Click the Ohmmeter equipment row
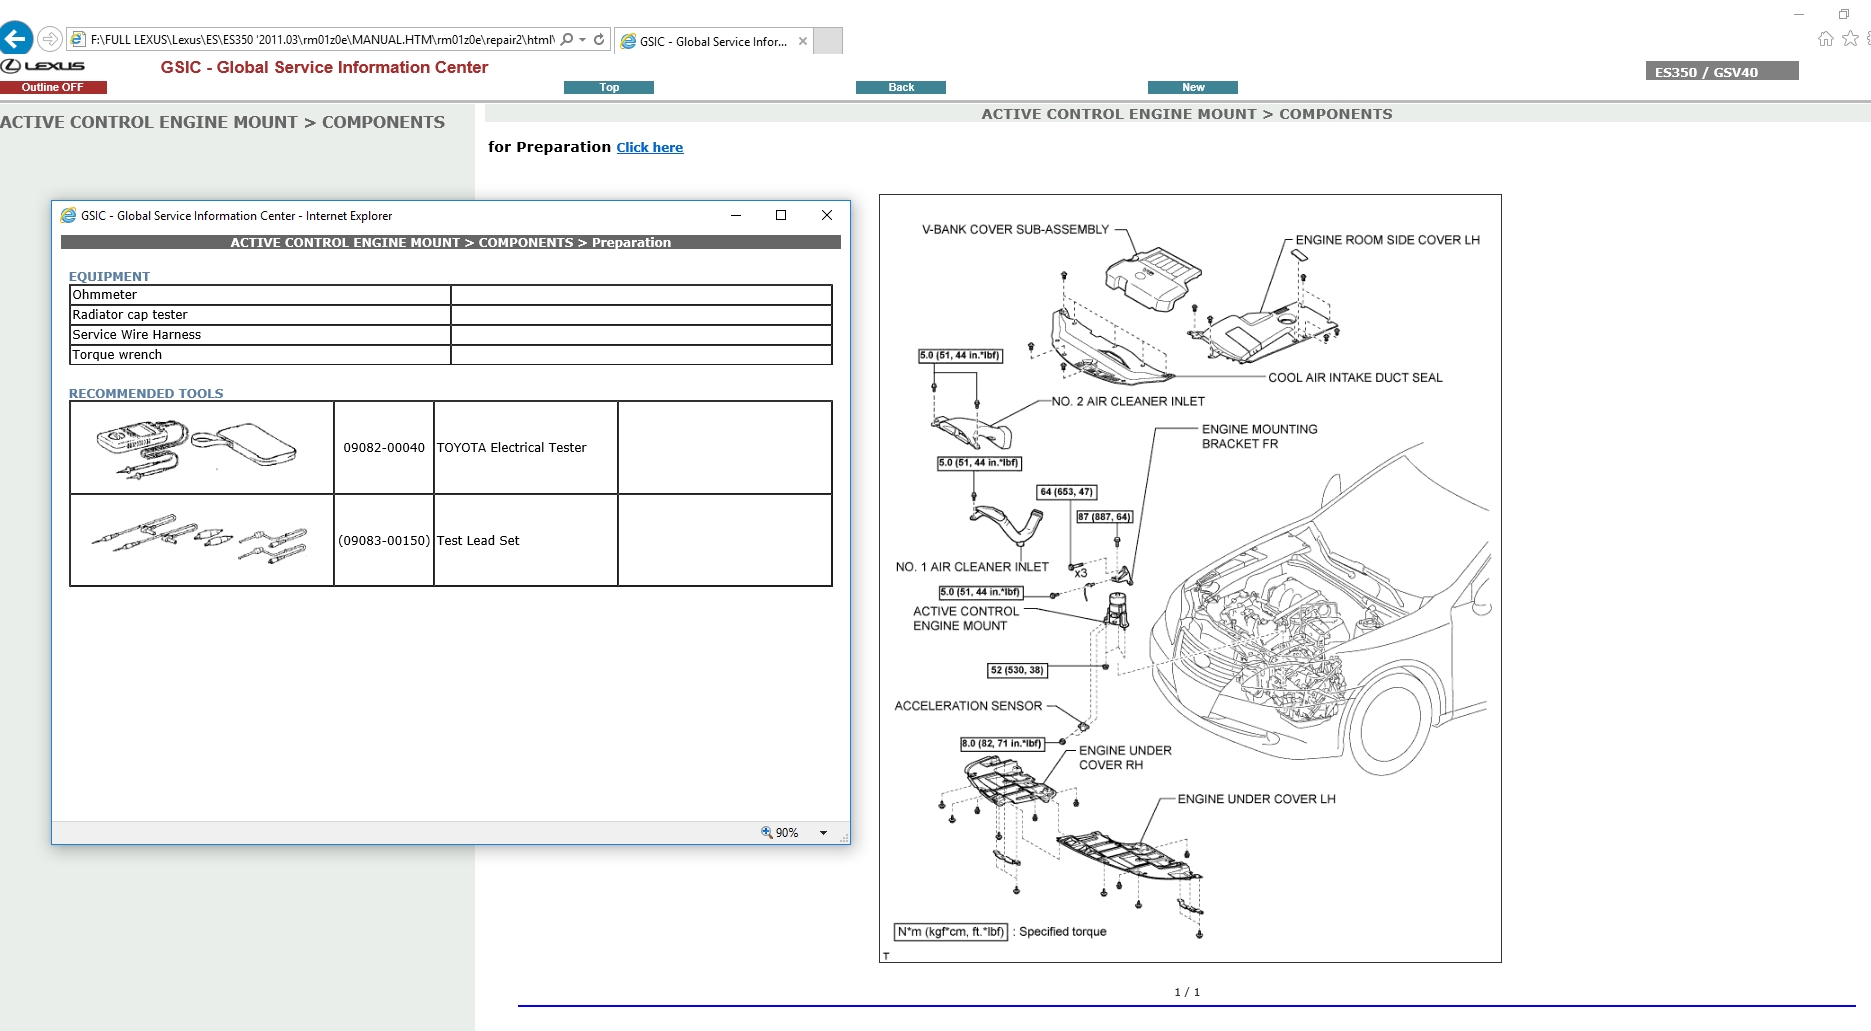This screenshot has width=1871, height=1031. coord(451,295)
